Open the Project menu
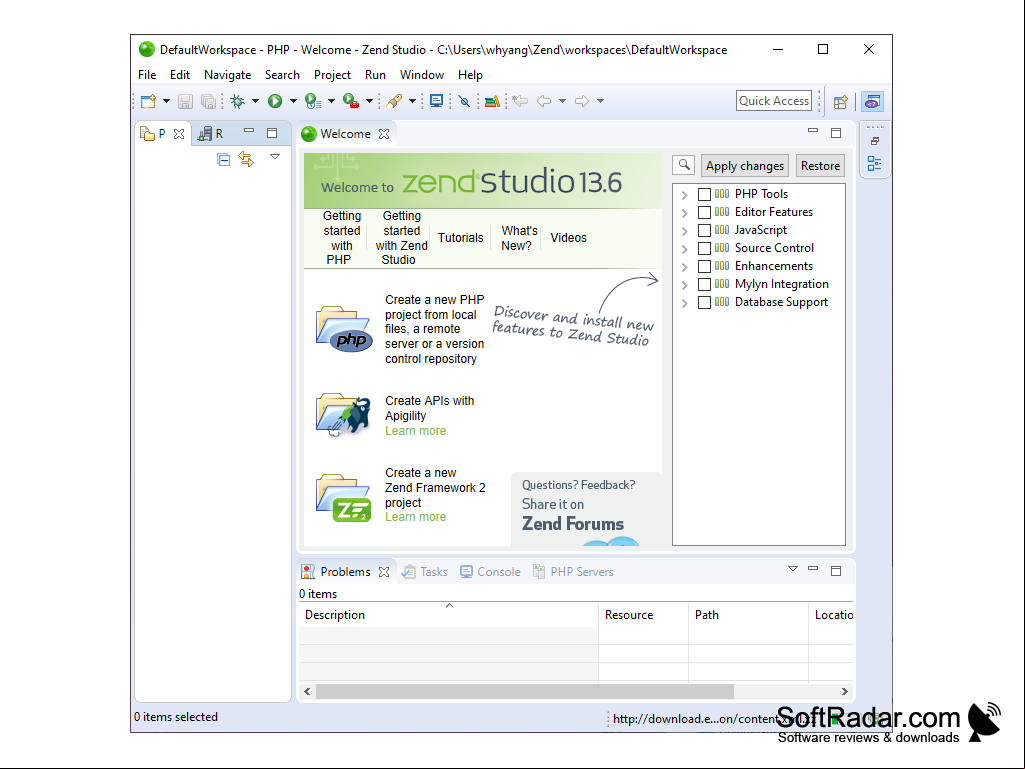 point(332,75)
